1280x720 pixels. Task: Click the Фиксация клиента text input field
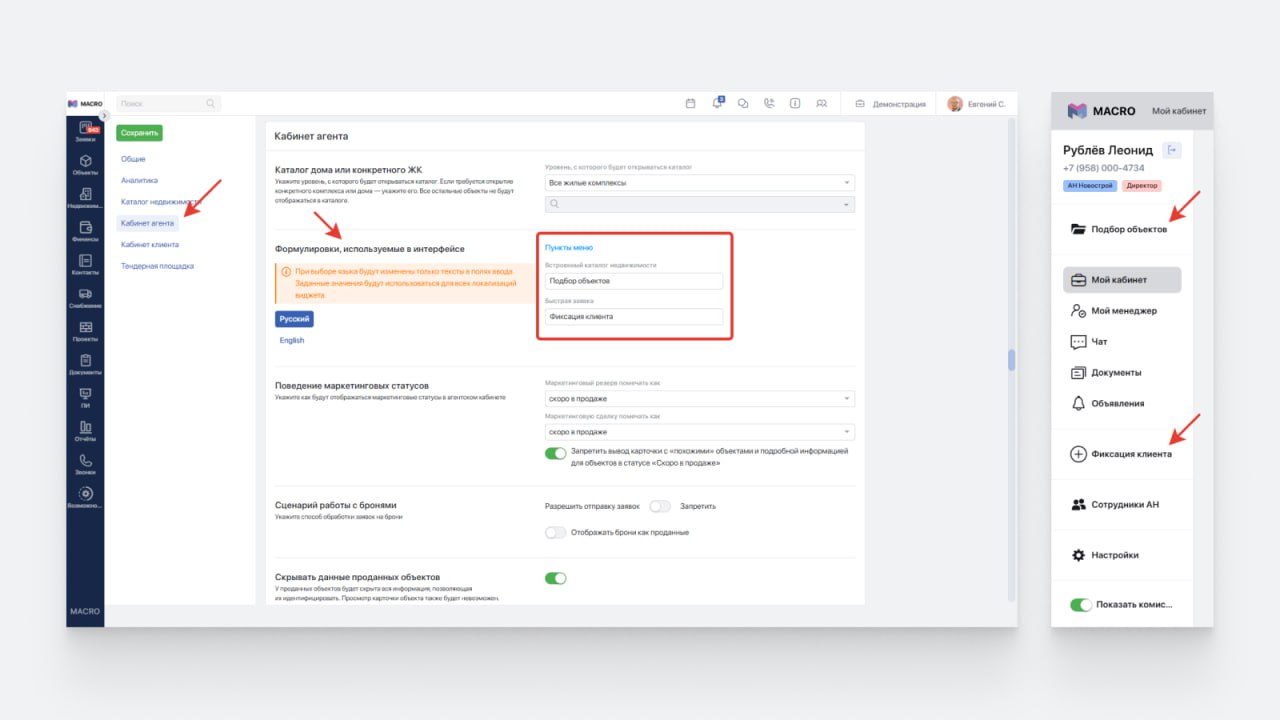(x=633, y=316)
